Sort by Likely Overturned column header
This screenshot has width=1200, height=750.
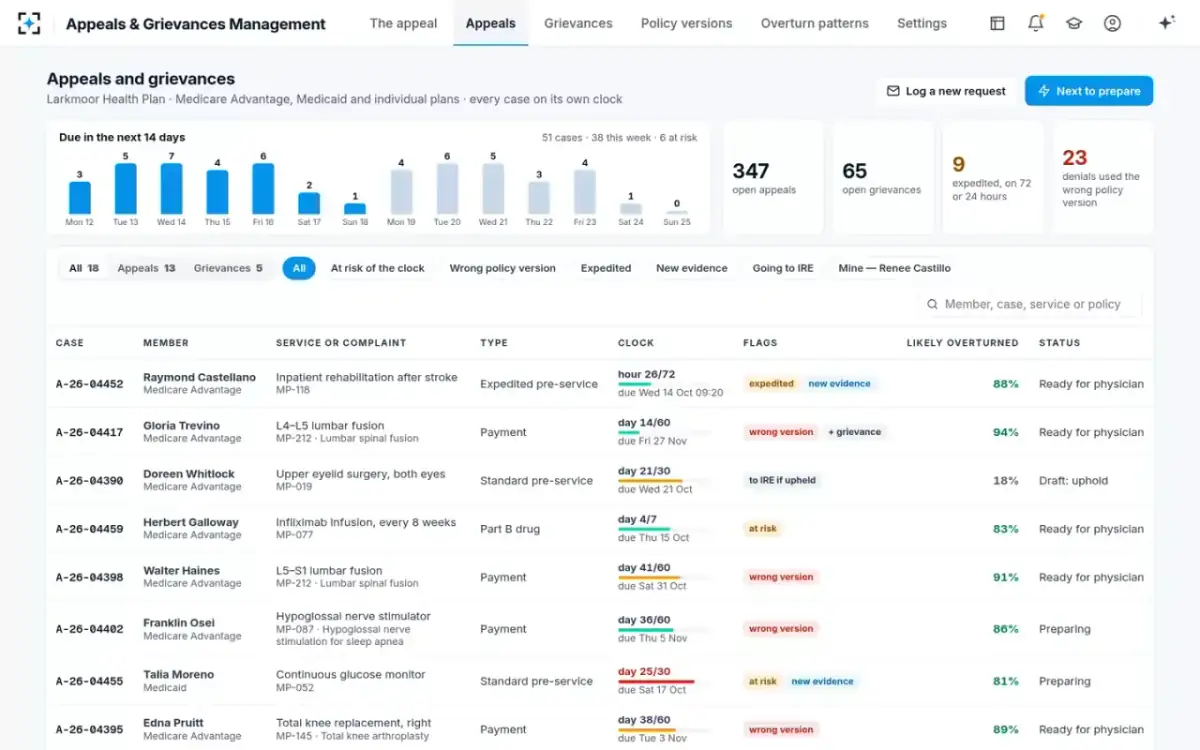[x=962, y=343]
